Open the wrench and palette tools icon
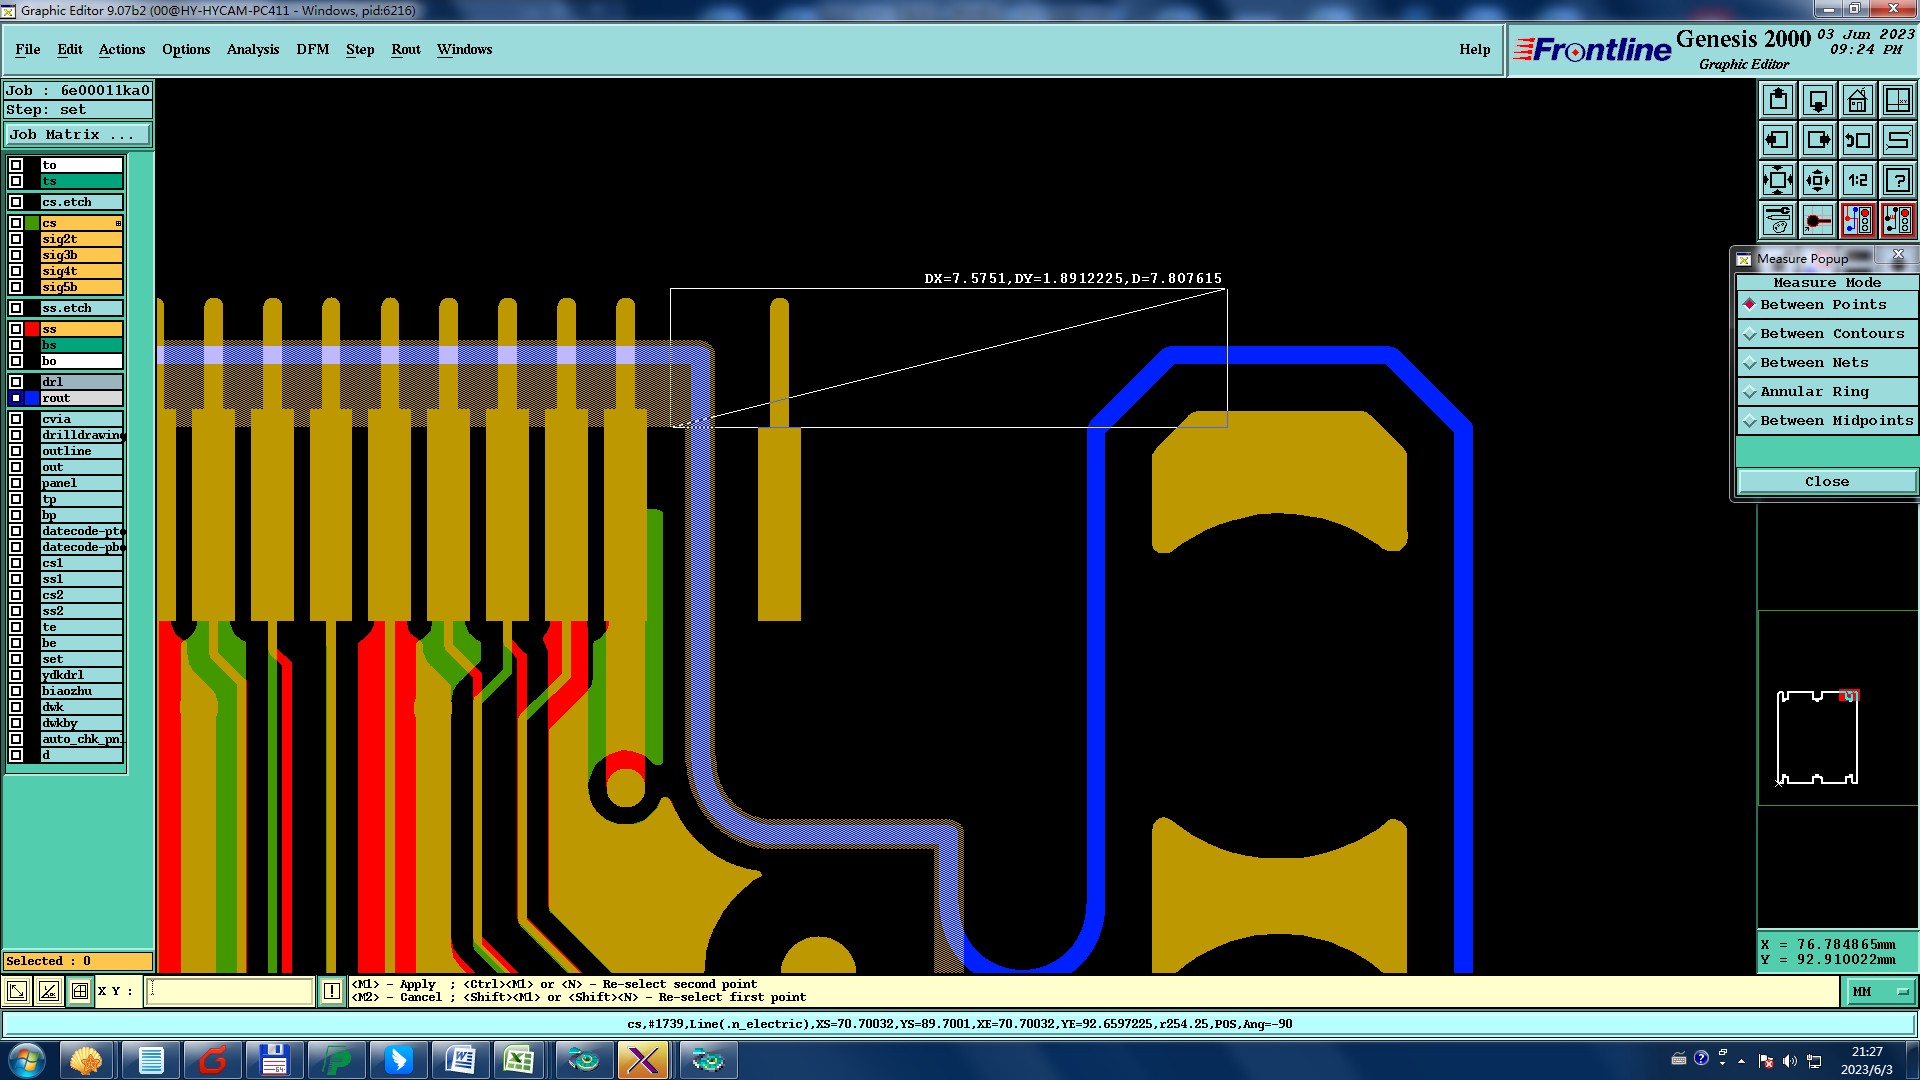The width and height of the screenshot is (1920, 1080). click(x=1778, y=220)
